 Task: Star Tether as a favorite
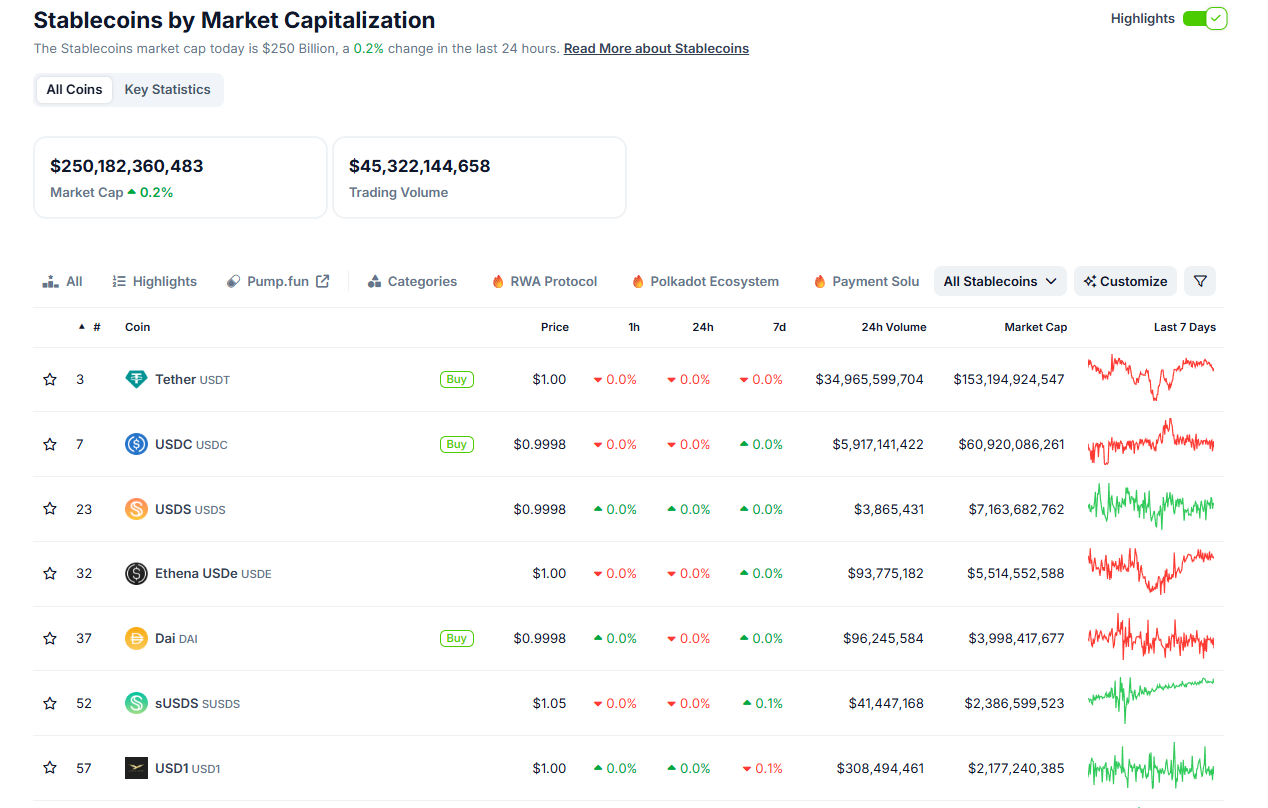coord(50,380)
